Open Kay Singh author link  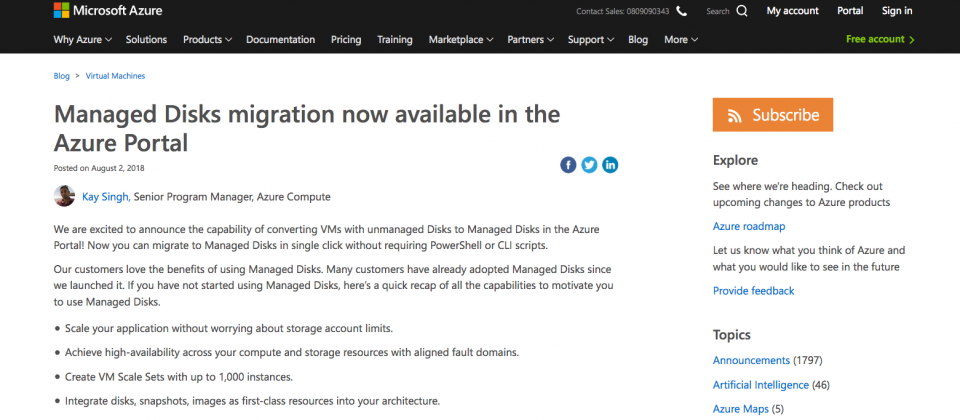105,197
